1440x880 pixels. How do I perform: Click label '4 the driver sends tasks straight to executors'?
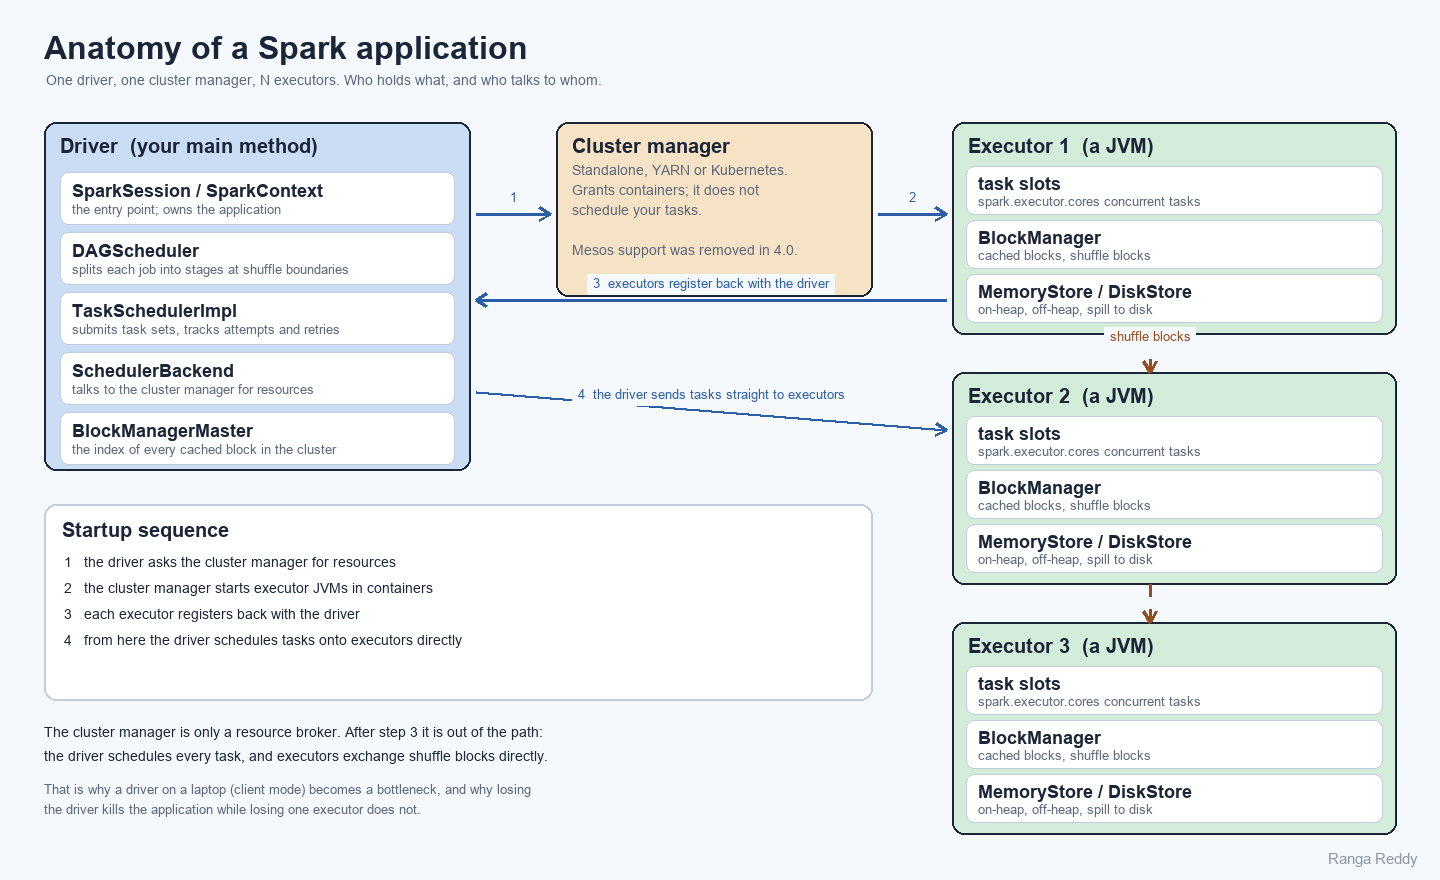pyautogui.click(x=711, y=395)
